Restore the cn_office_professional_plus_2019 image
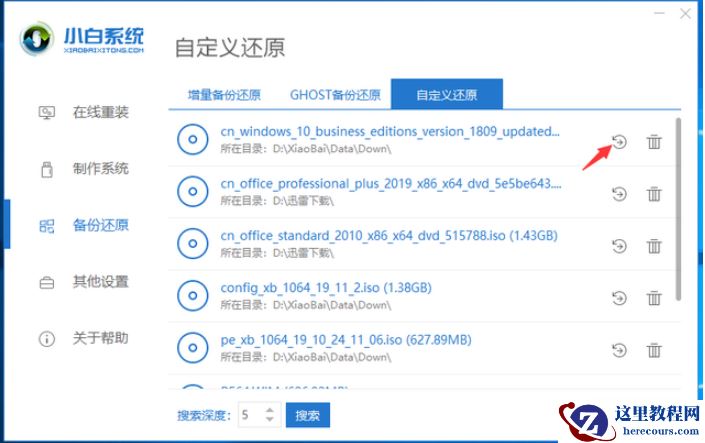The width and height of the screenshot is (705, 443). (x=619, y=194)
